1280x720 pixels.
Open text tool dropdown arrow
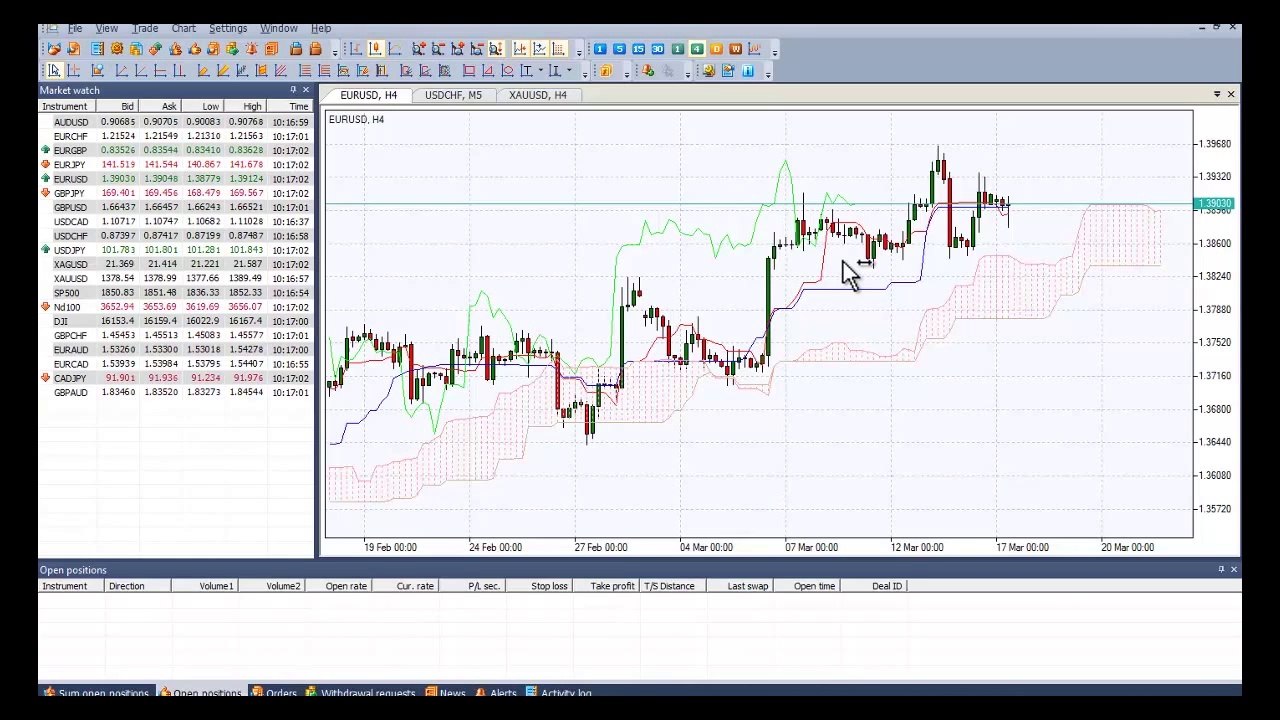(x=541, y=70)
